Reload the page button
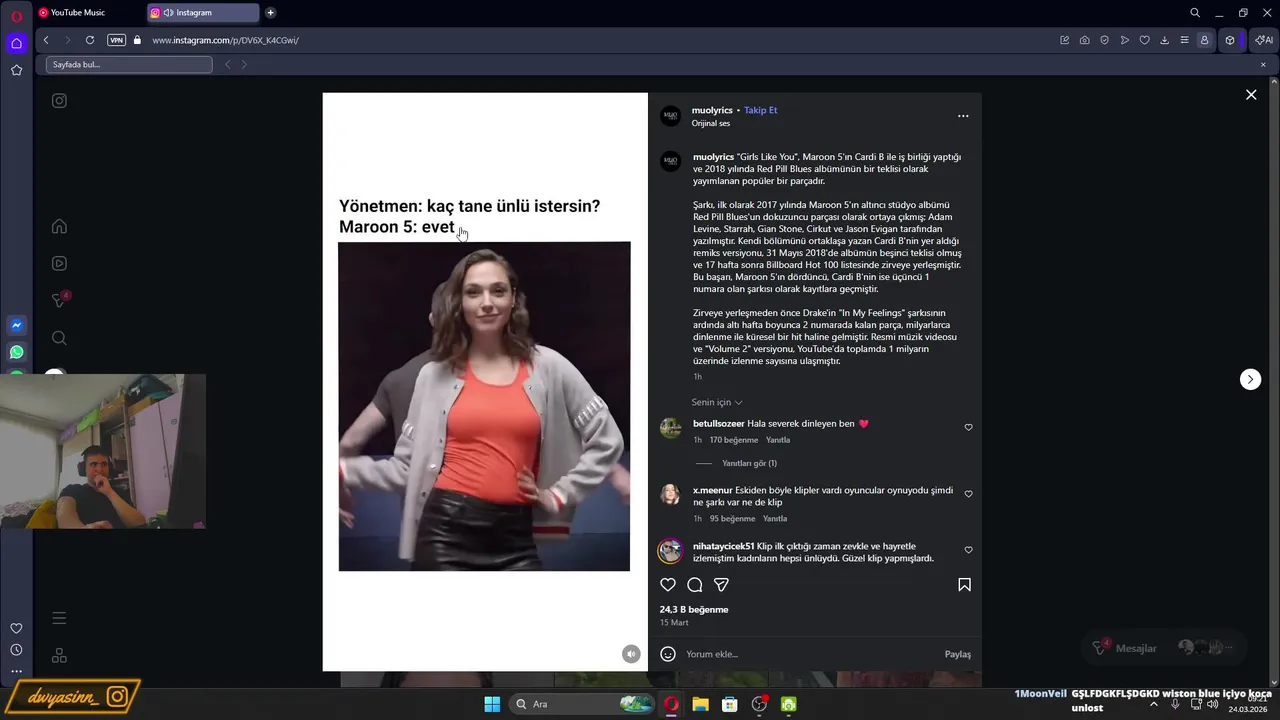This screenshot has width=1280, height=720. click(x=90, y=40)
